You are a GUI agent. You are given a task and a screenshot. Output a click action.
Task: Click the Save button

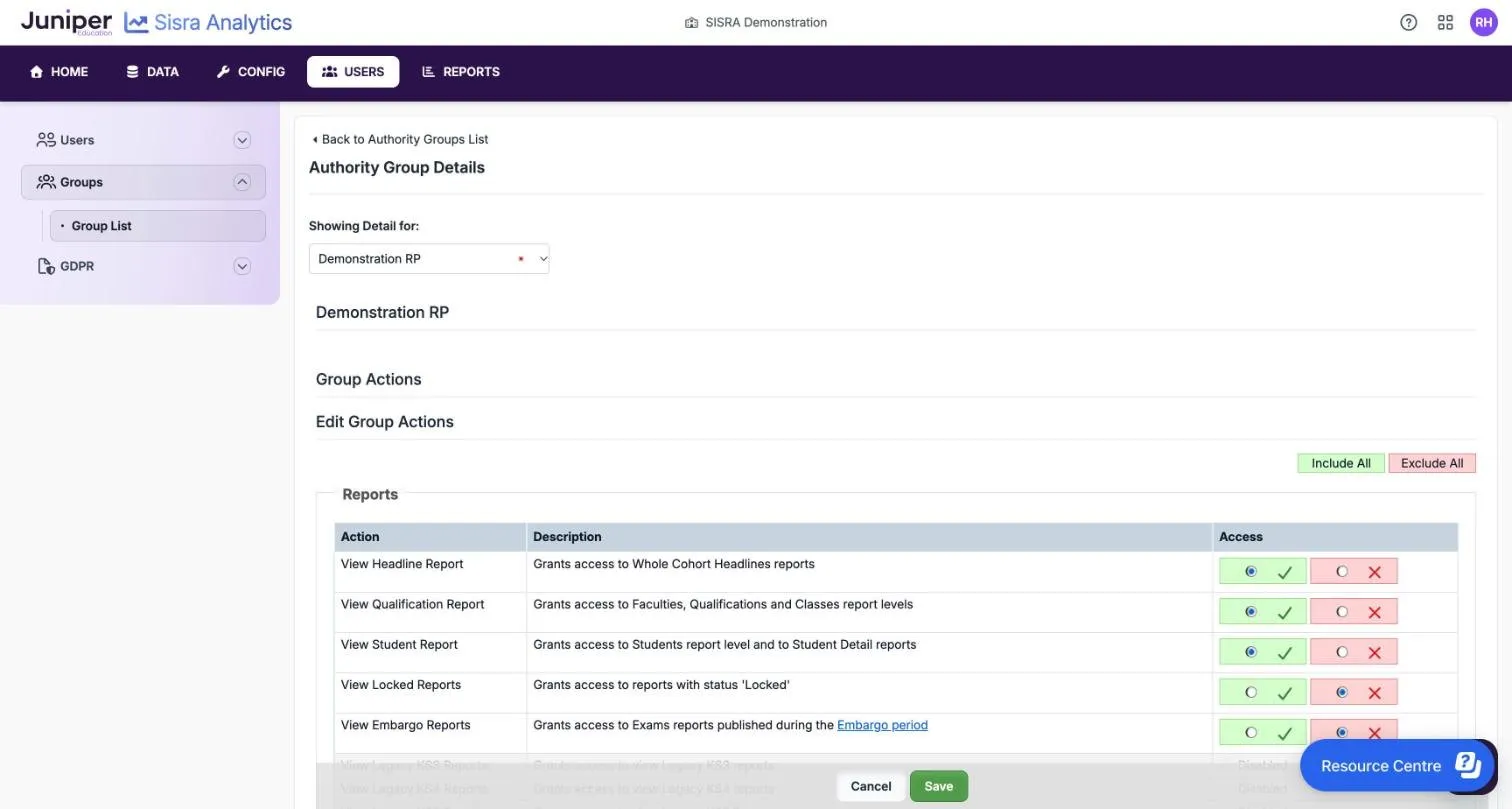pyautogui.click(x=938, y=786)
